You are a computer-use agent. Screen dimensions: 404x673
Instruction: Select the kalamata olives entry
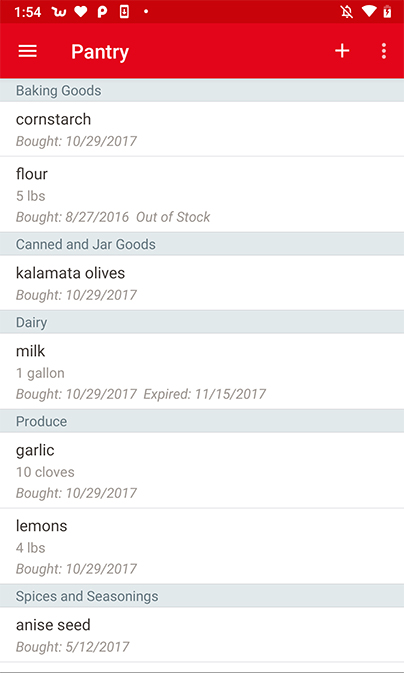[202, 283]
